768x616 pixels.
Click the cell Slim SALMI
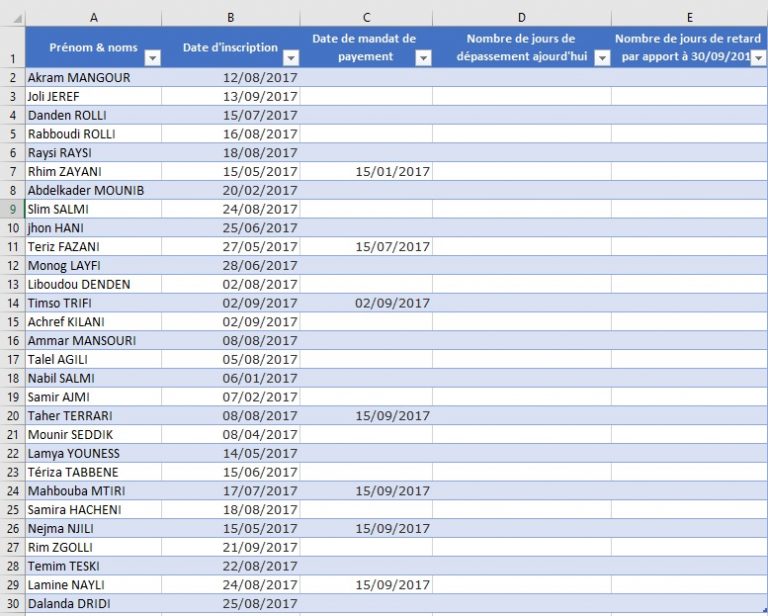[94, 209]
